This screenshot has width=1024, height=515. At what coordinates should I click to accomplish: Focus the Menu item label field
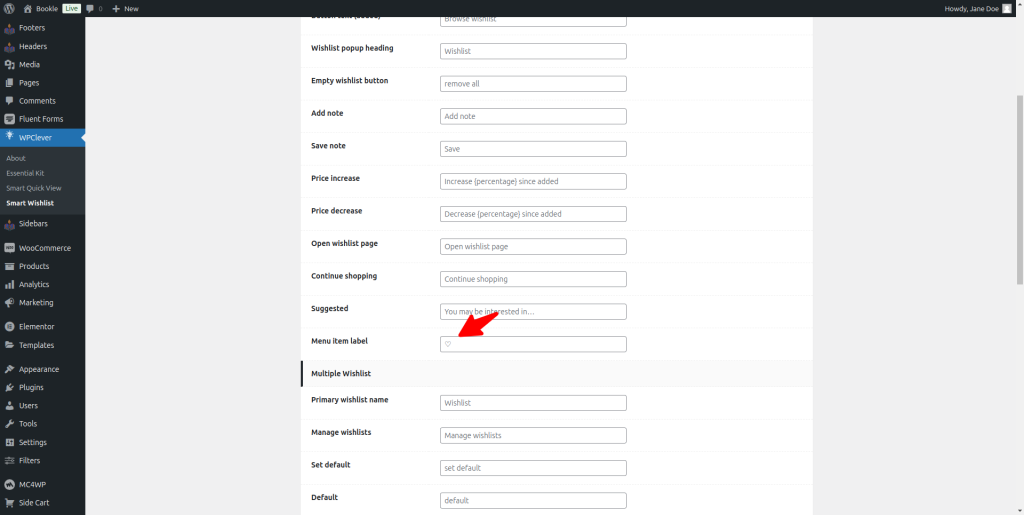coord(533,344)
